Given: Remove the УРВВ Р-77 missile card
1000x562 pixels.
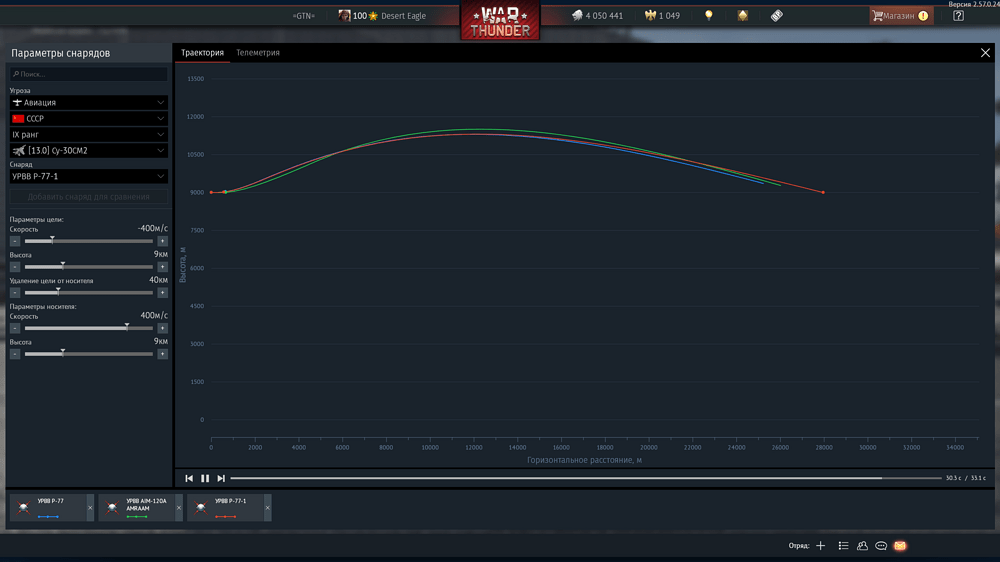Looking at the screenshot, I should pos(90,508).
